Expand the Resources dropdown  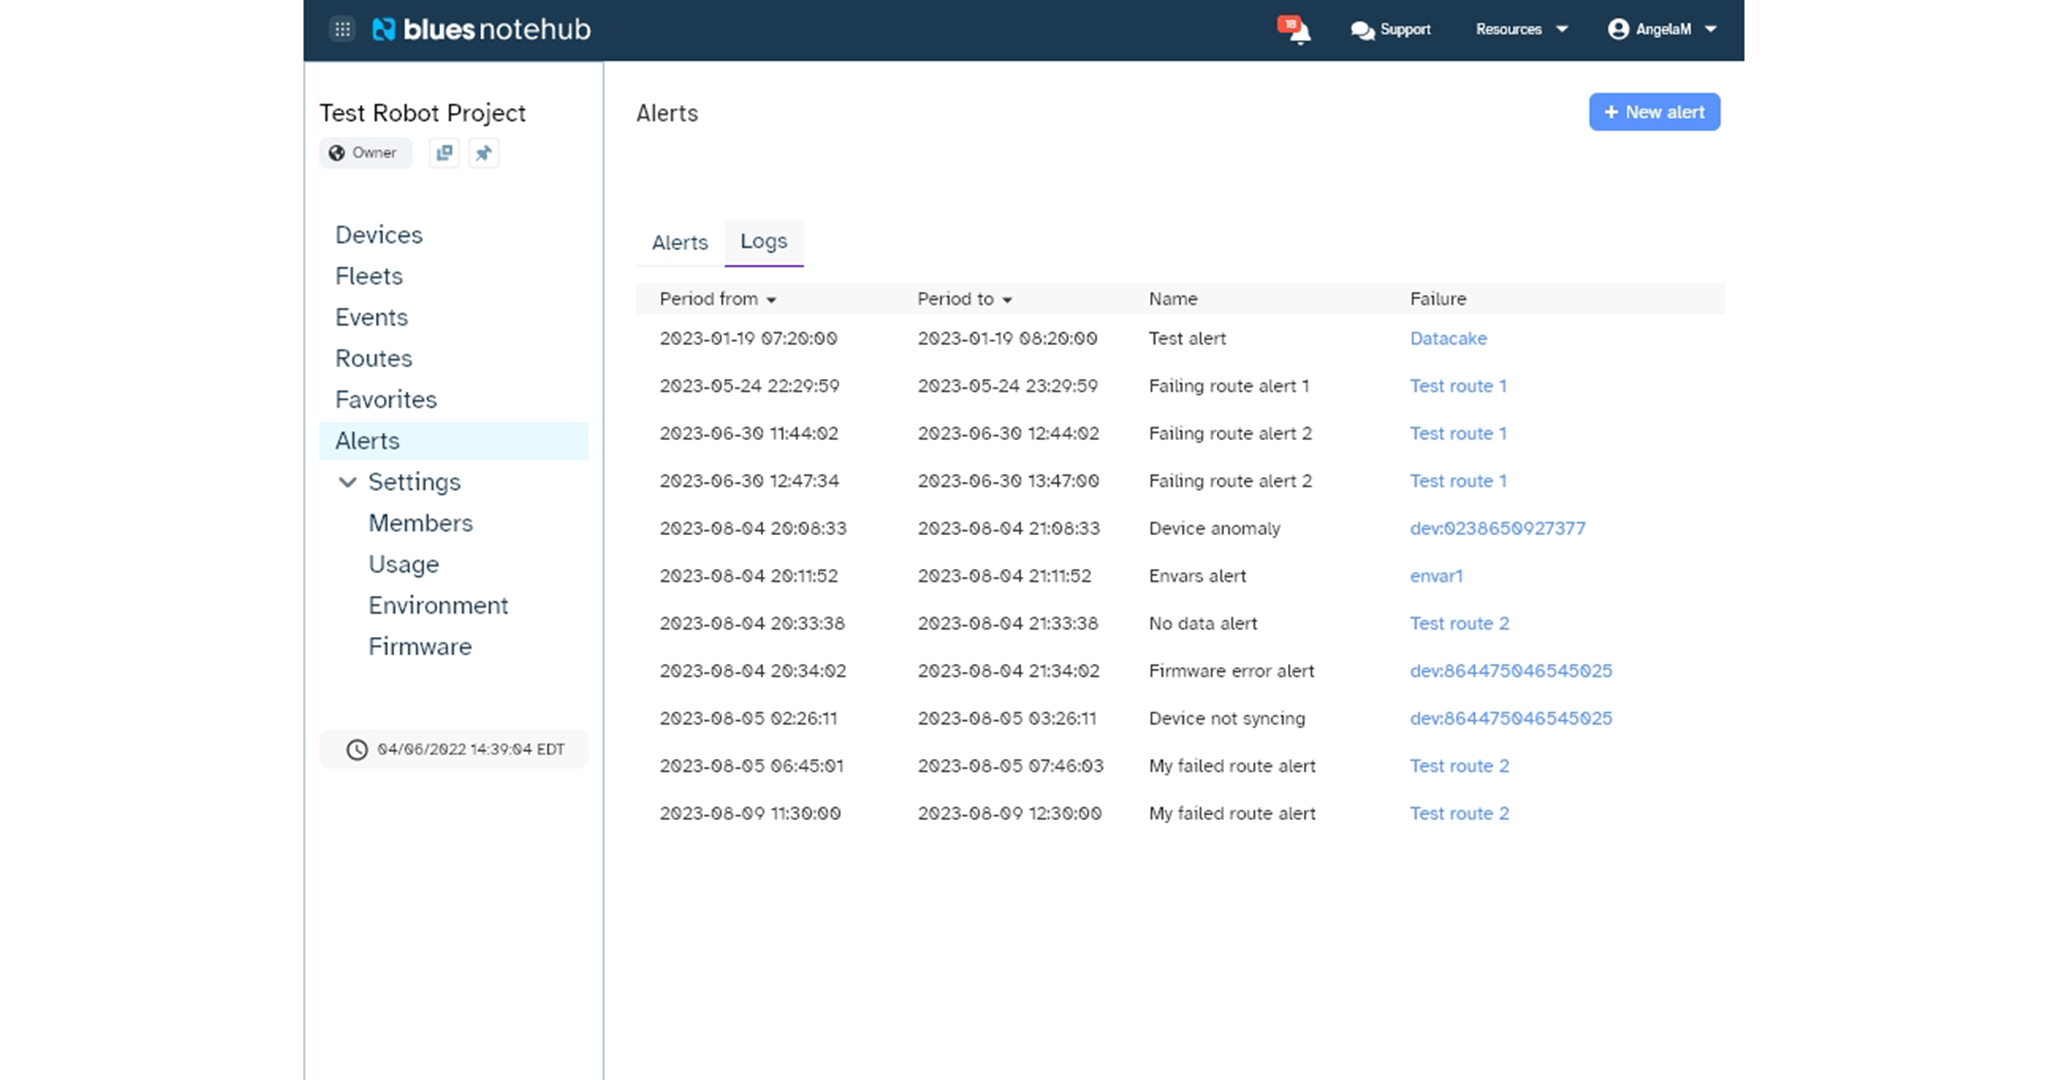coord(1521,30)
